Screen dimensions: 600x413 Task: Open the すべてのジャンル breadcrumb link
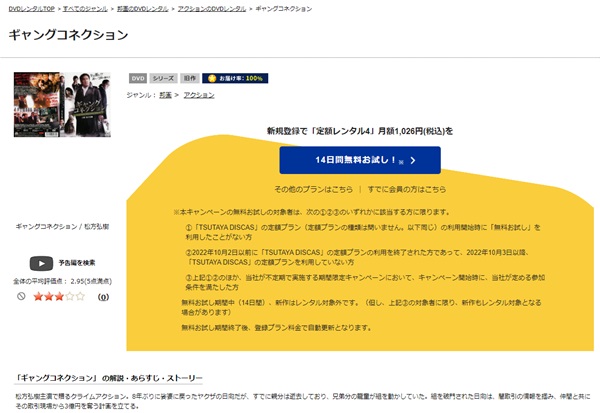[x=85, y=8]
